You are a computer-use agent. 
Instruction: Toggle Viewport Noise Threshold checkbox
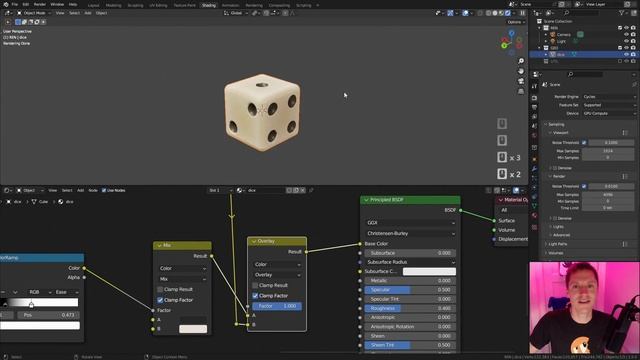[x=584, y=142]
